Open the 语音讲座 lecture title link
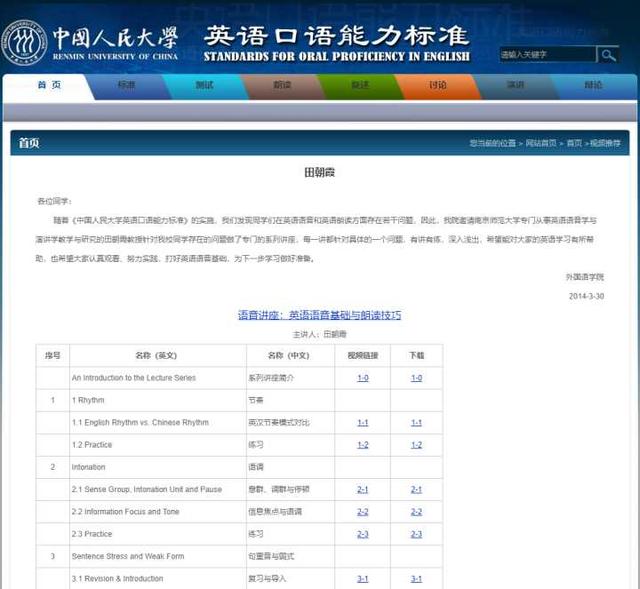This screenshot has width=640, height=589. tap(319, 315)
